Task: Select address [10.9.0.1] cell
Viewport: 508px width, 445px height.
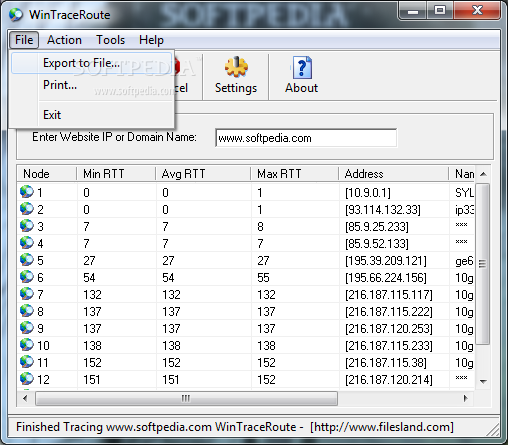Action: [x=368, y=193]
